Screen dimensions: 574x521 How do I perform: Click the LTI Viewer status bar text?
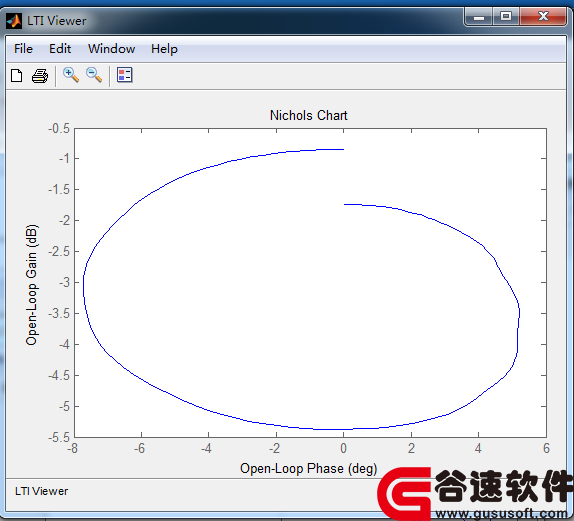click(x=41, y=491)
